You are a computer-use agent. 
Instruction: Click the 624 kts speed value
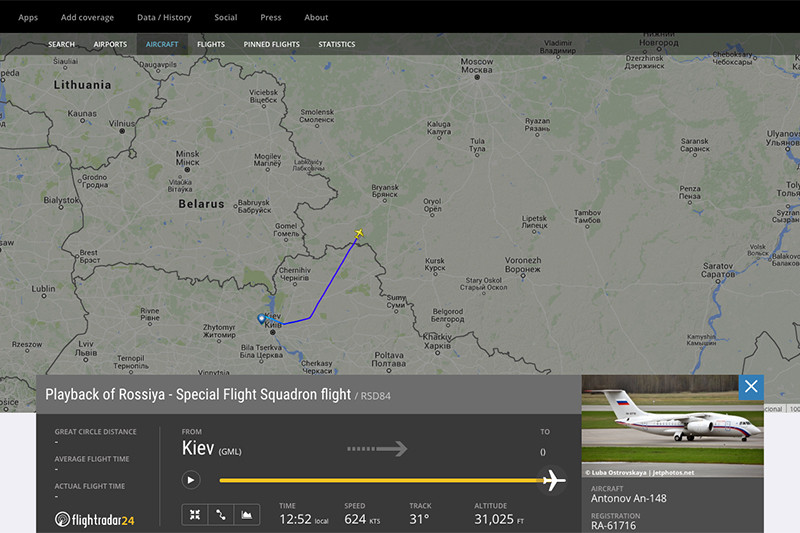pyautogui.click(x=362, y=519)
